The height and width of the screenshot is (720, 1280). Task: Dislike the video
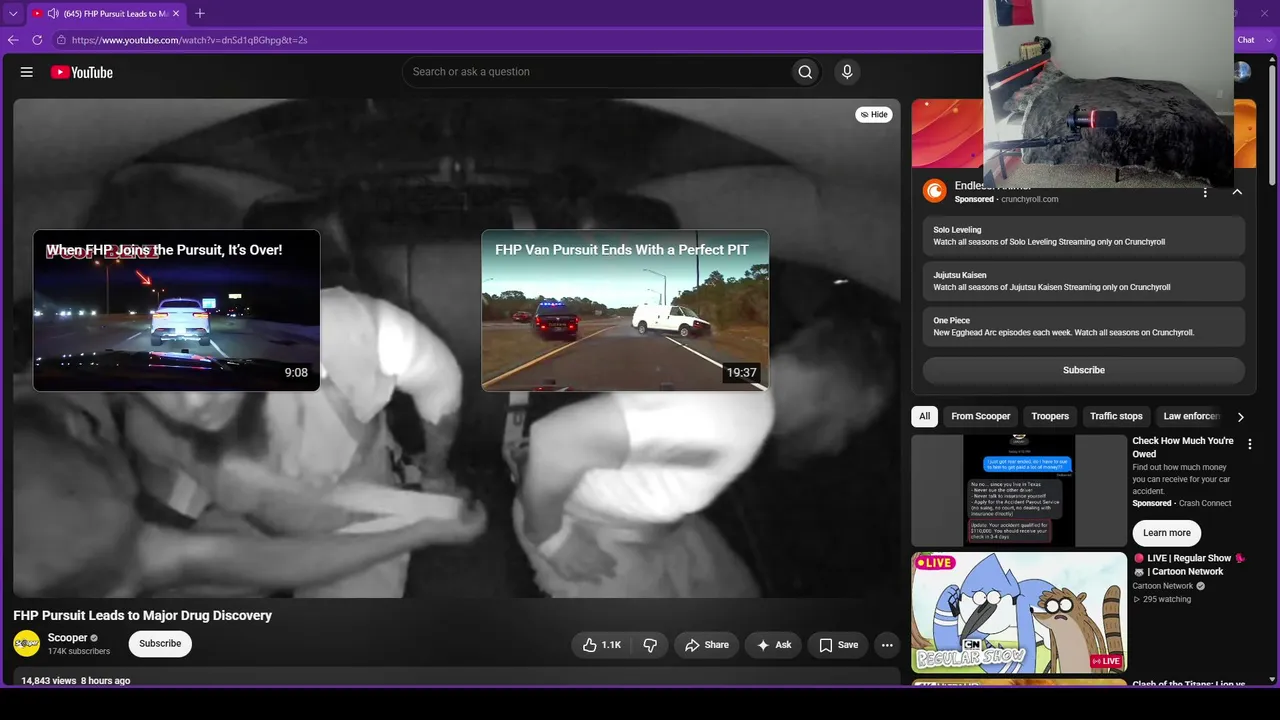coord(650,645)
